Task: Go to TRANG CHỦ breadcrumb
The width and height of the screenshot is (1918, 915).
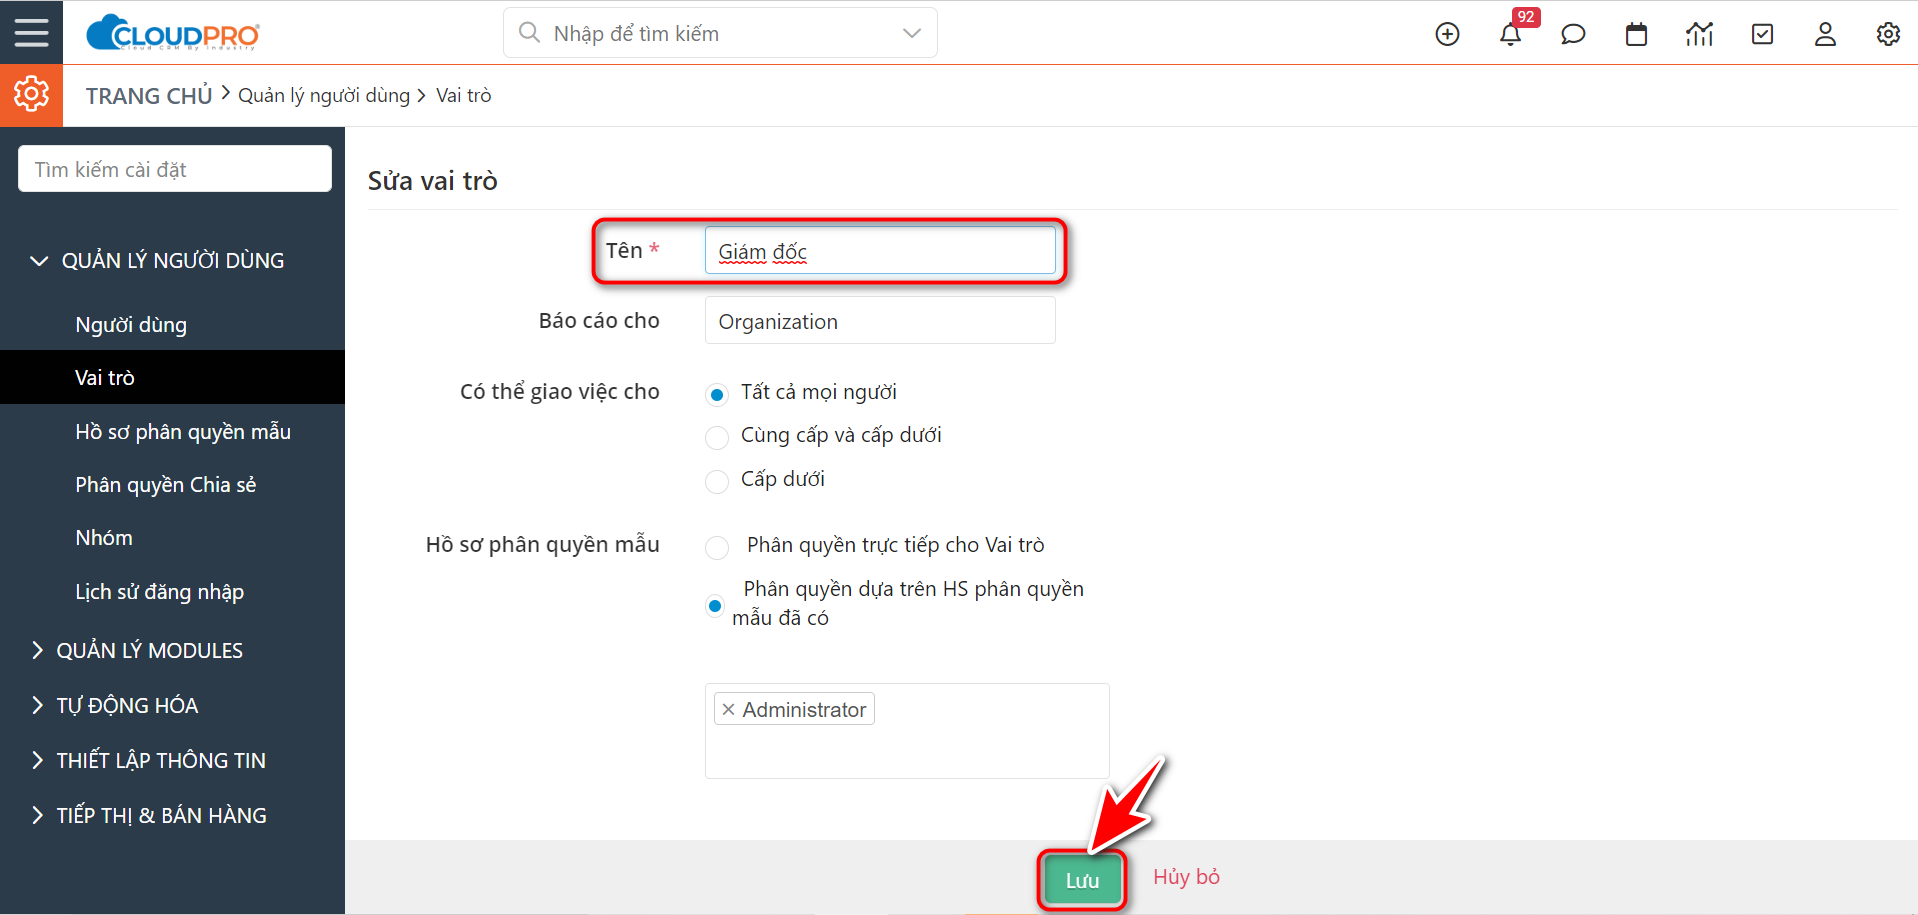Action: coord(149,95)
